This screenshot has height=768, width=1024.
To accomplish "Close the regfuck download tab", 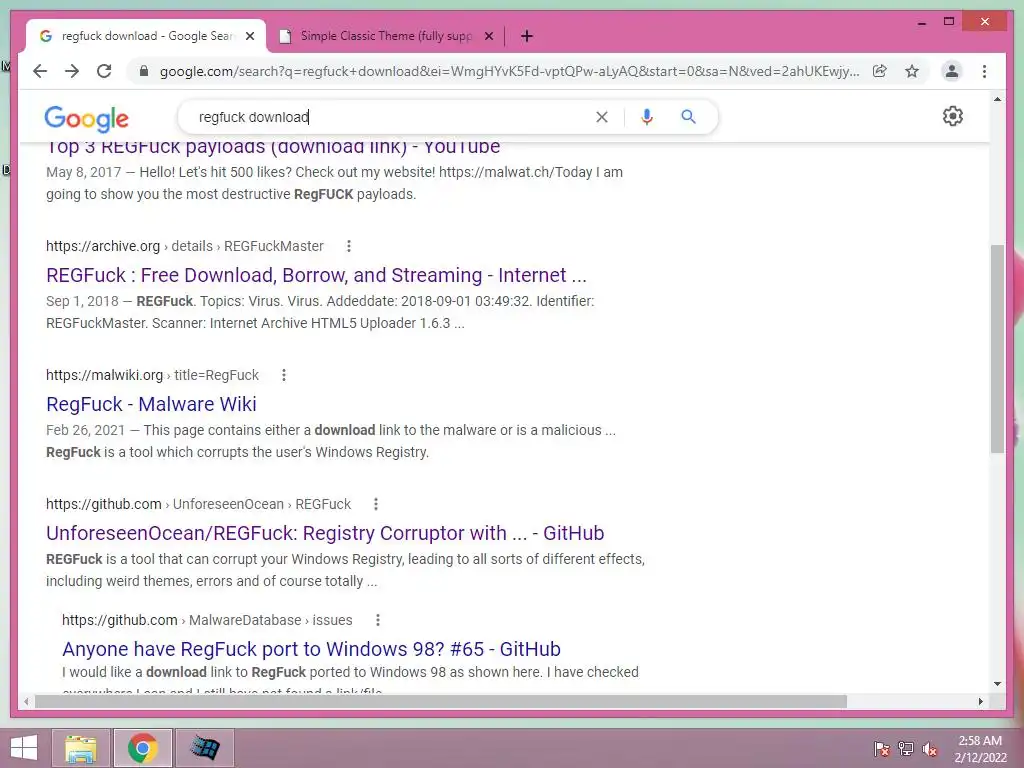I will point(249,36).
